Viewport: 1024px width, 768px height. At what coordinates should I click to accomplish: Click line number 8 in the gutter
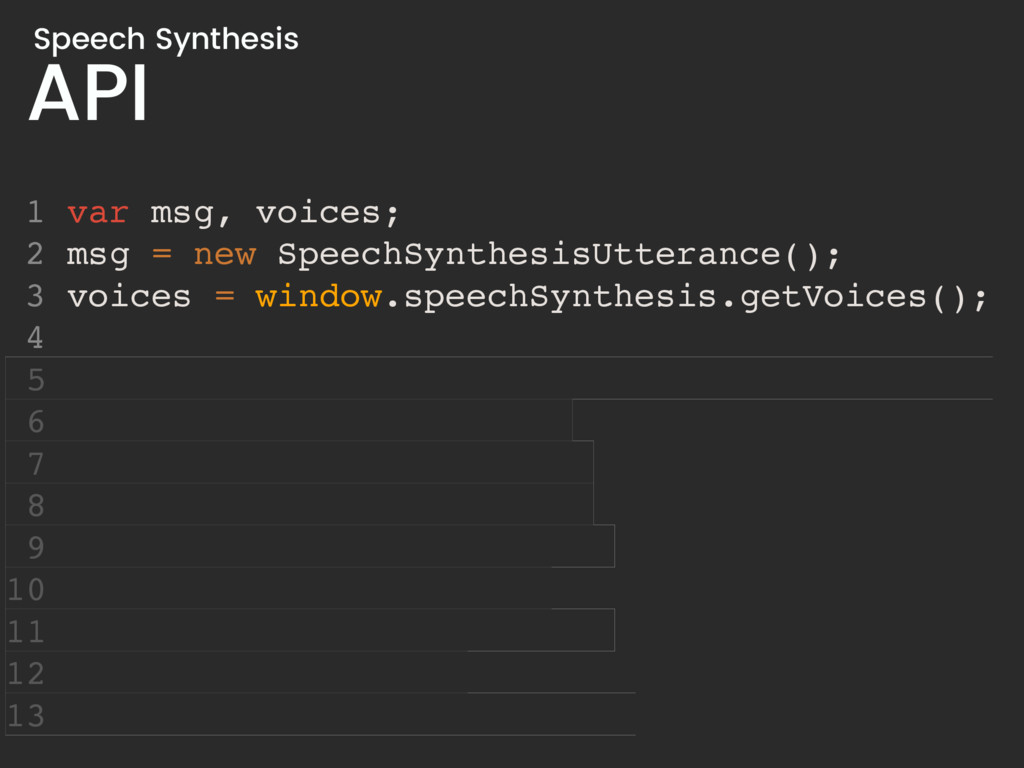35,505
